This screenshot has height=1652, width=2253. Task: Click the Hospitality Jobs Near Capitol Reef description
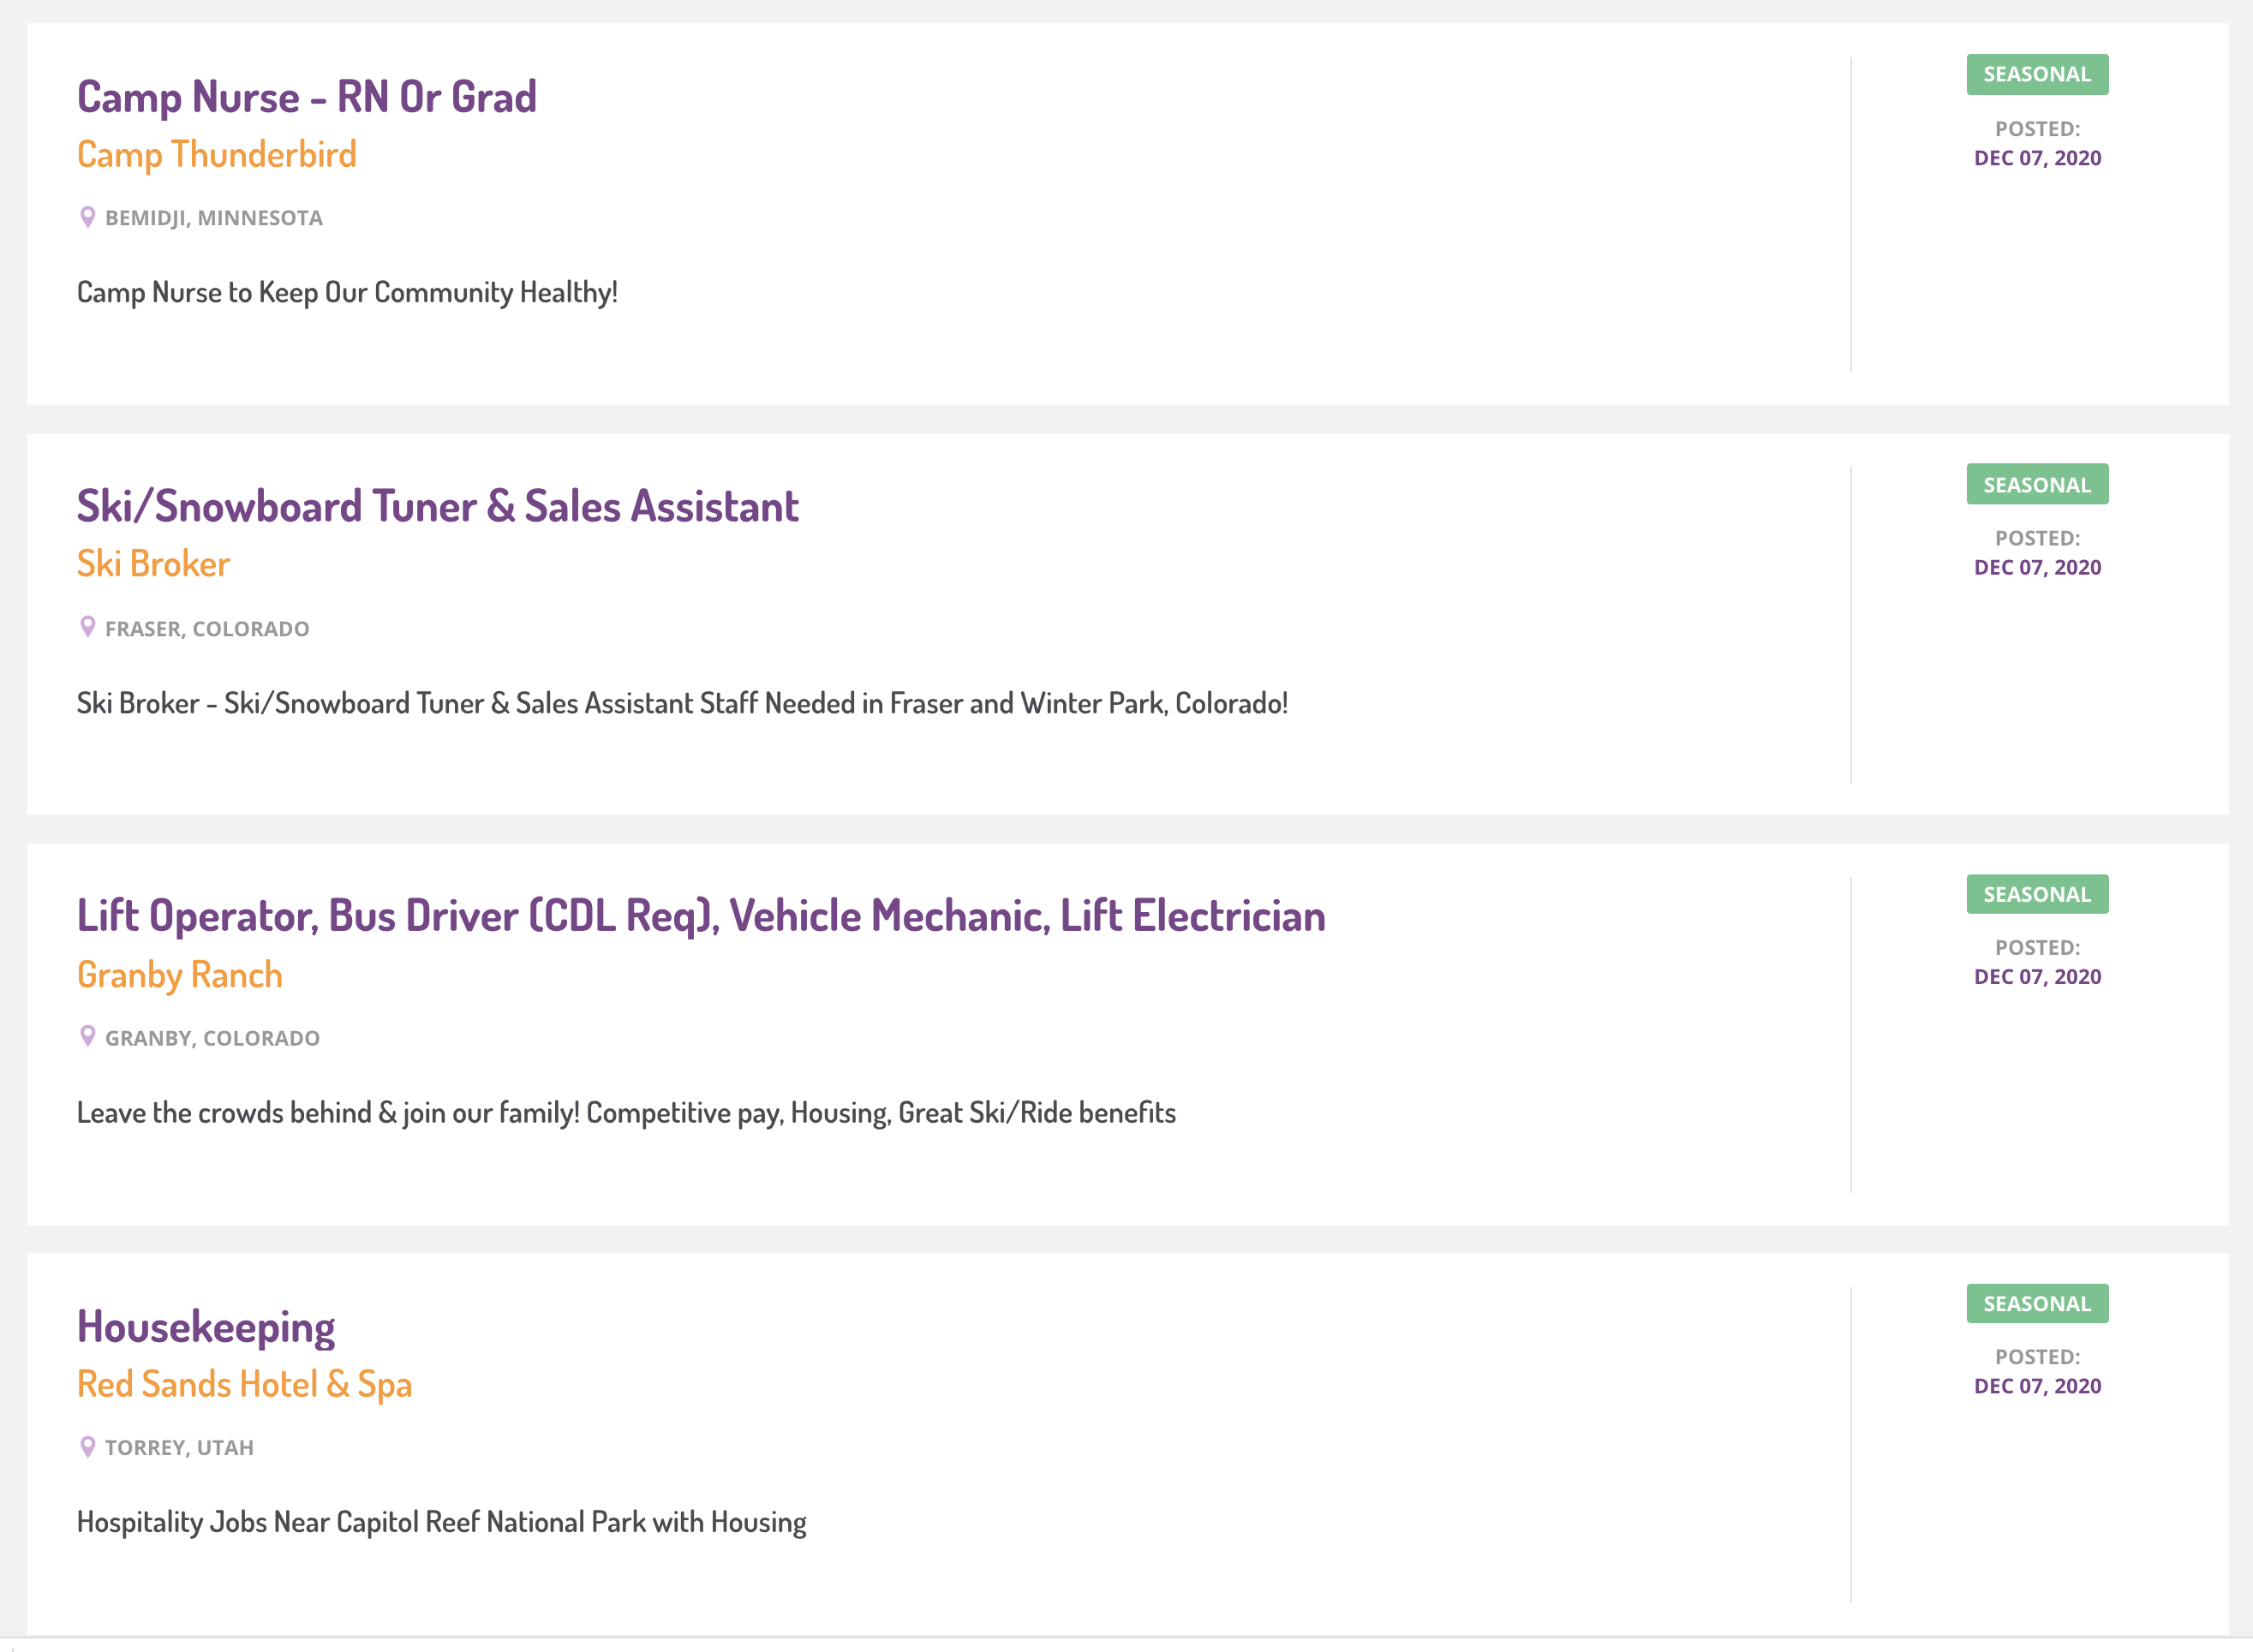point(442,1522)
